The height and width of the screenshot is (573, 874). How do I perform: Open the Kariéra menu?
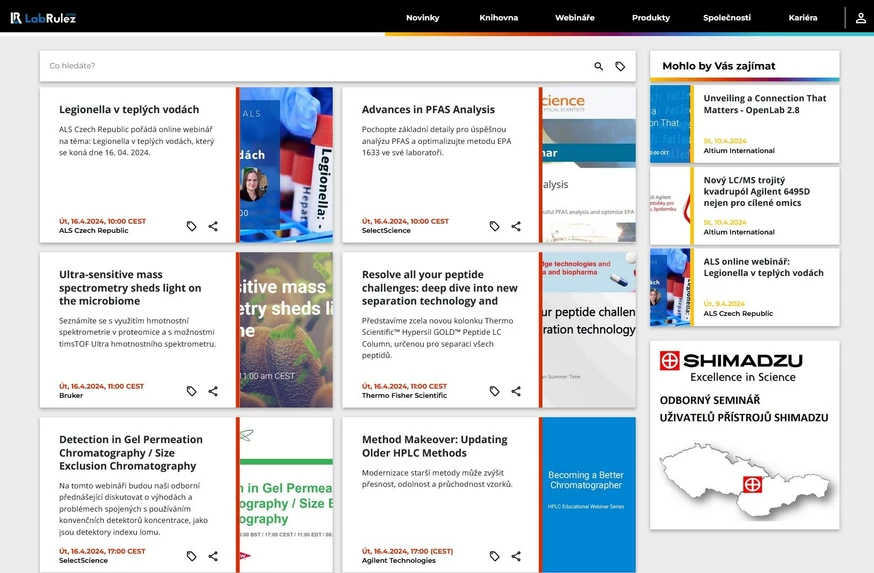click(x=803, y=18)
